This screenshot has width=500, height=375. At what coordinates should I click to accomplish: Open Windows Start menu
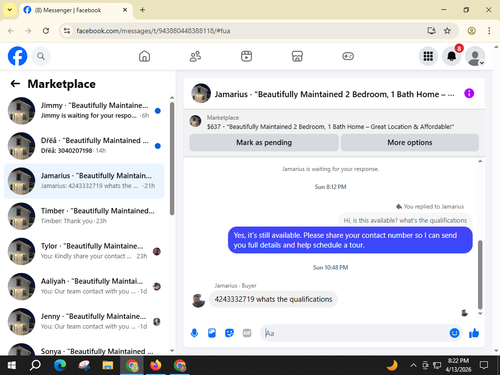12,365
